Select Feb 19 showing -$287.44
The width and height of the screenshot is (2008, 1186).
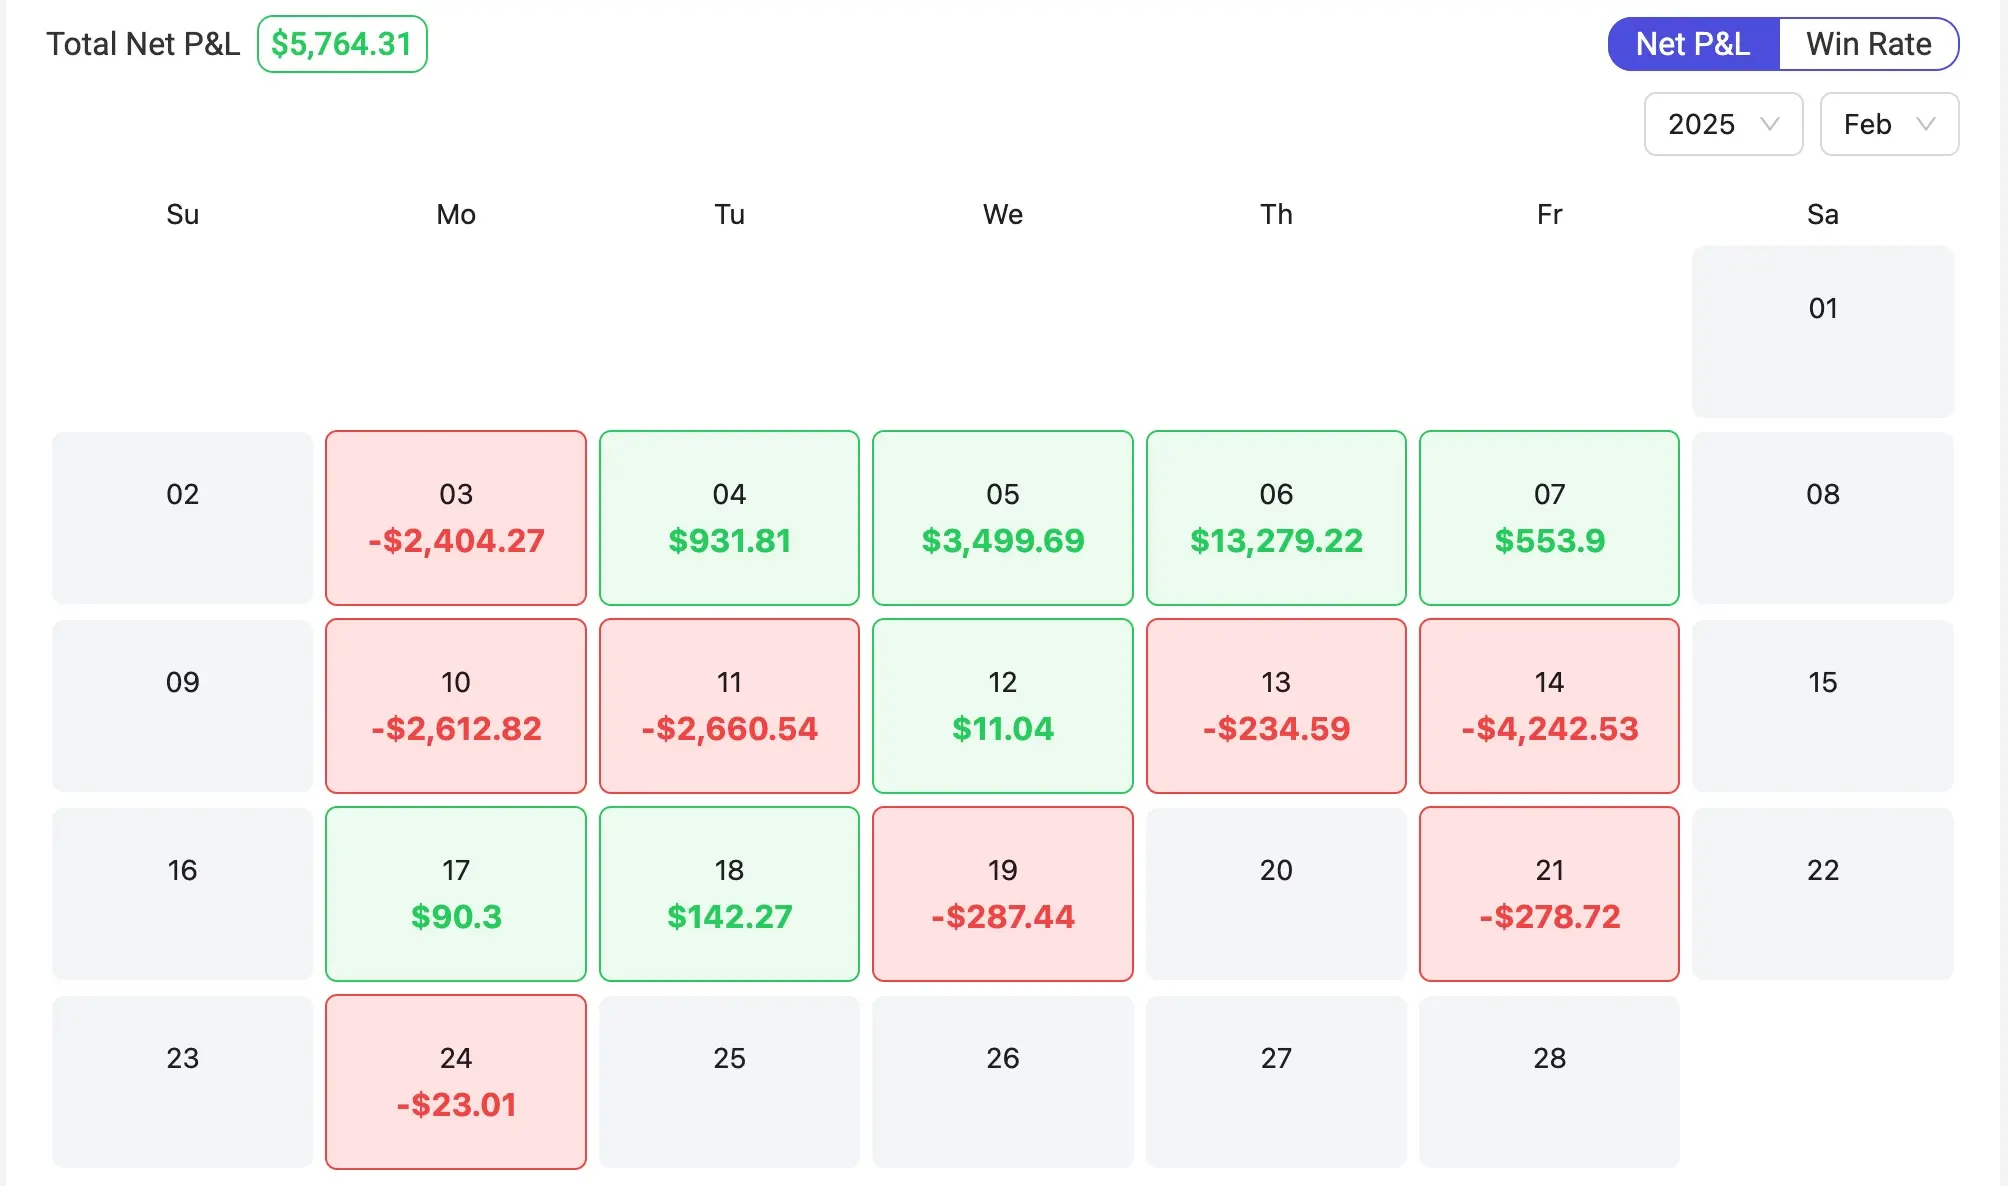1002,894
